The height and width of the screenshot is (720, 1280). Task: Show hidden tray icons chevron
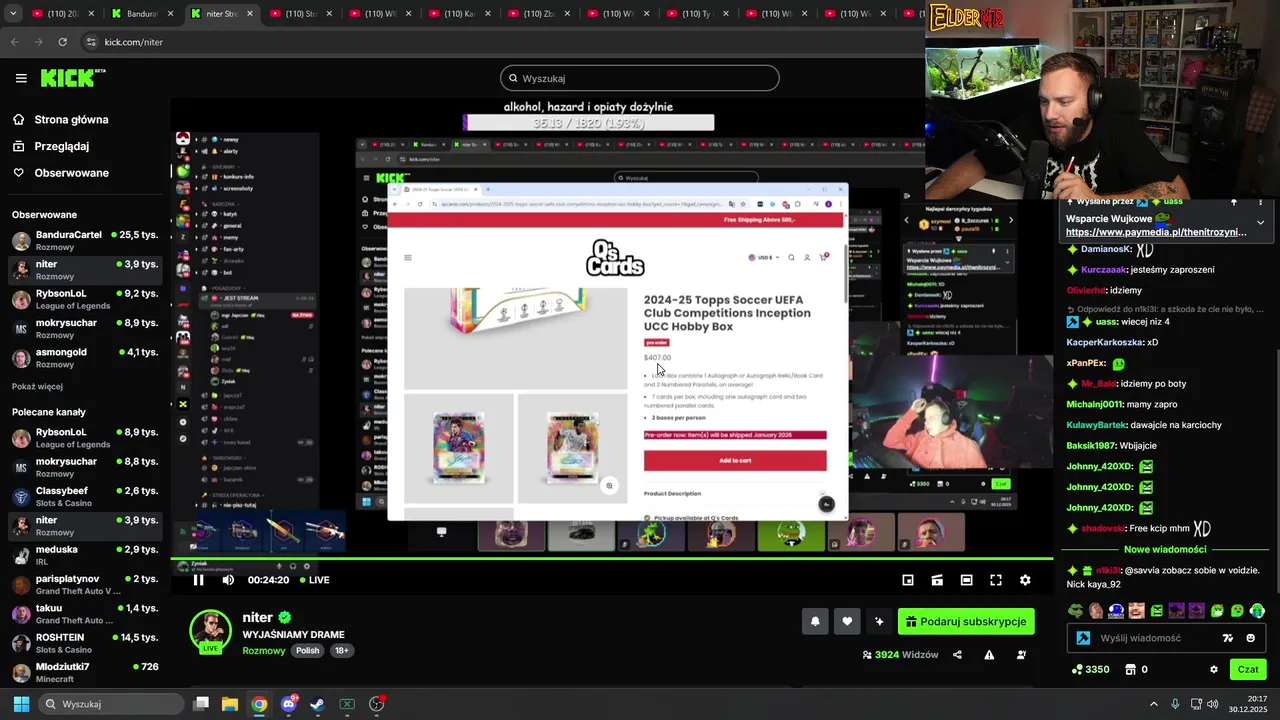click(1153, 704)
